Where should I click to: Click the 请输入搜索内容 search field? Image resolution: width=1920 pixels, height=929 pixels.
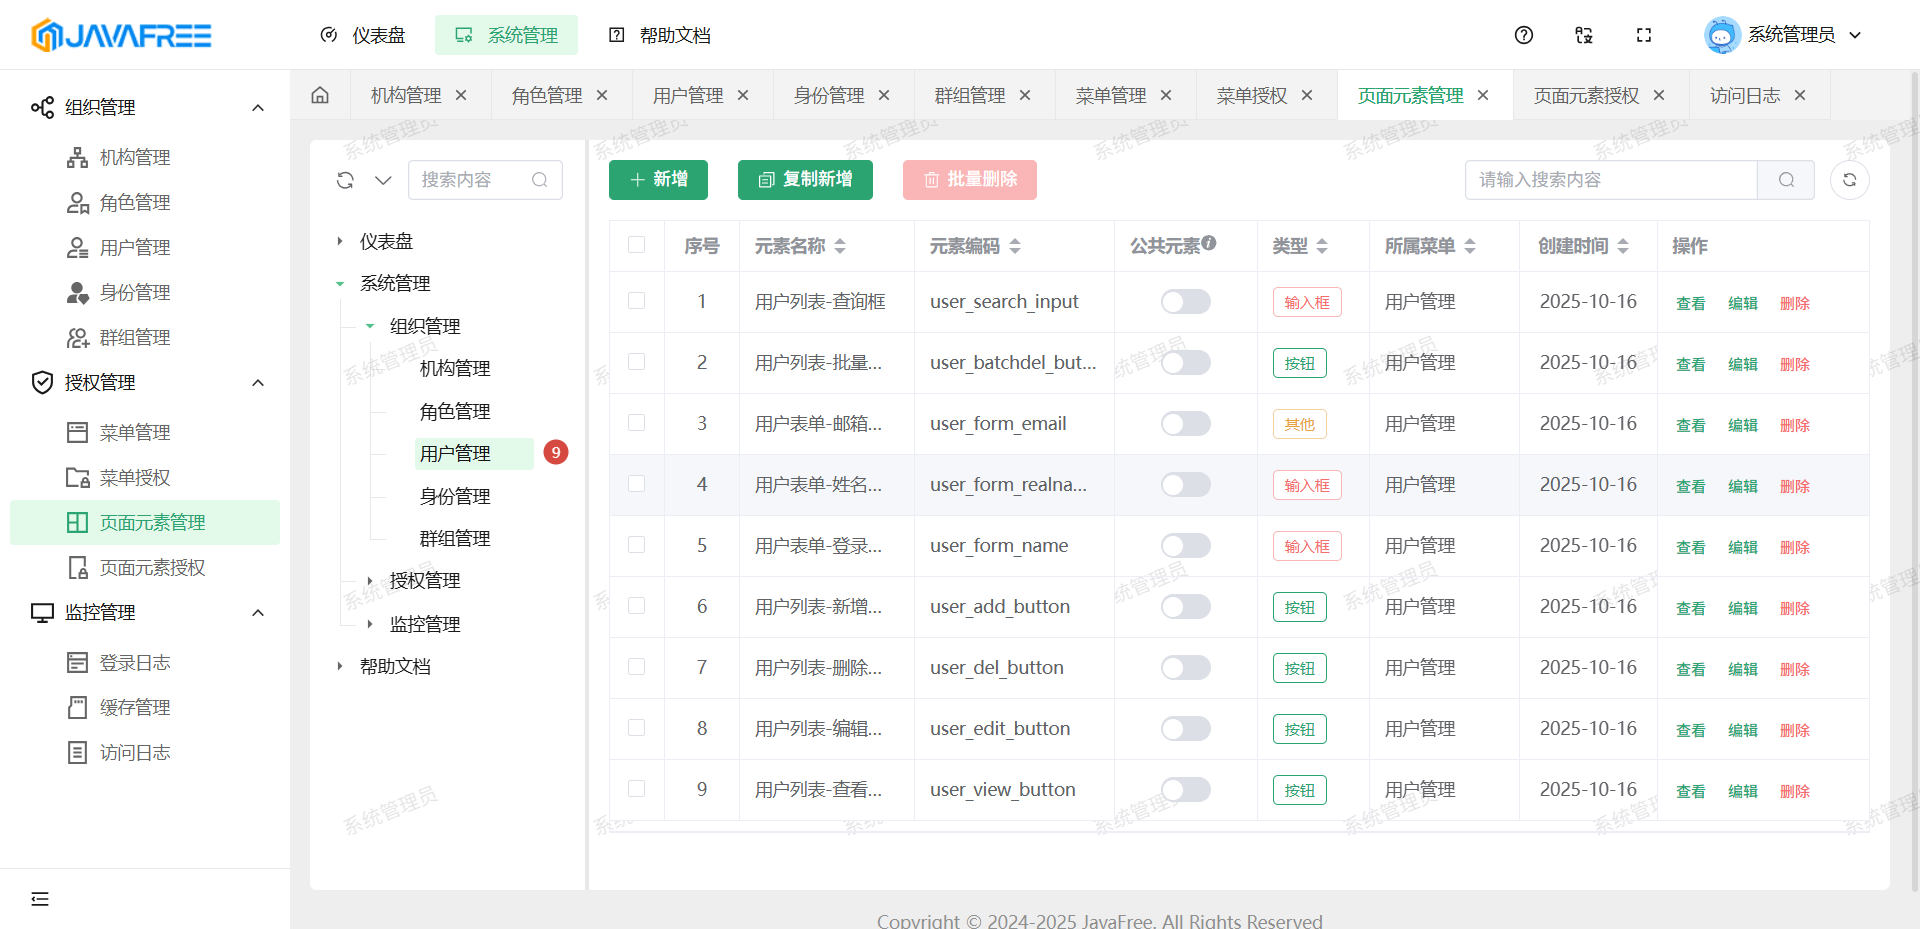(1610, 180)
